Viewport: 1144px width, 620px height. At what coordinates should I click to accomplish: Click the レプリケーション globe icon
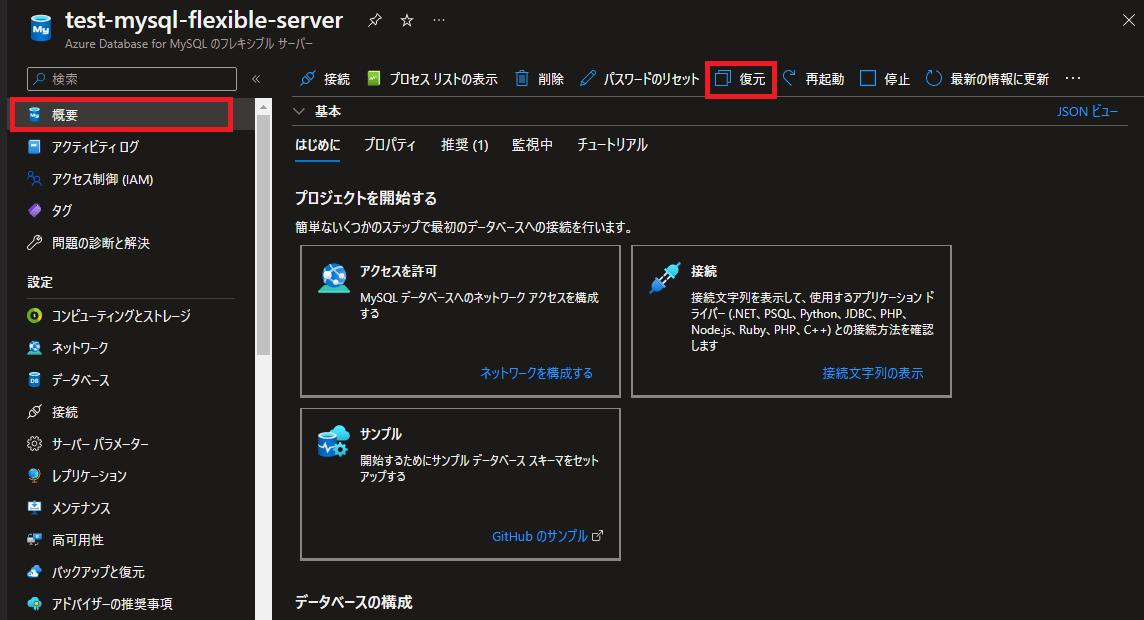click(34, 476)
